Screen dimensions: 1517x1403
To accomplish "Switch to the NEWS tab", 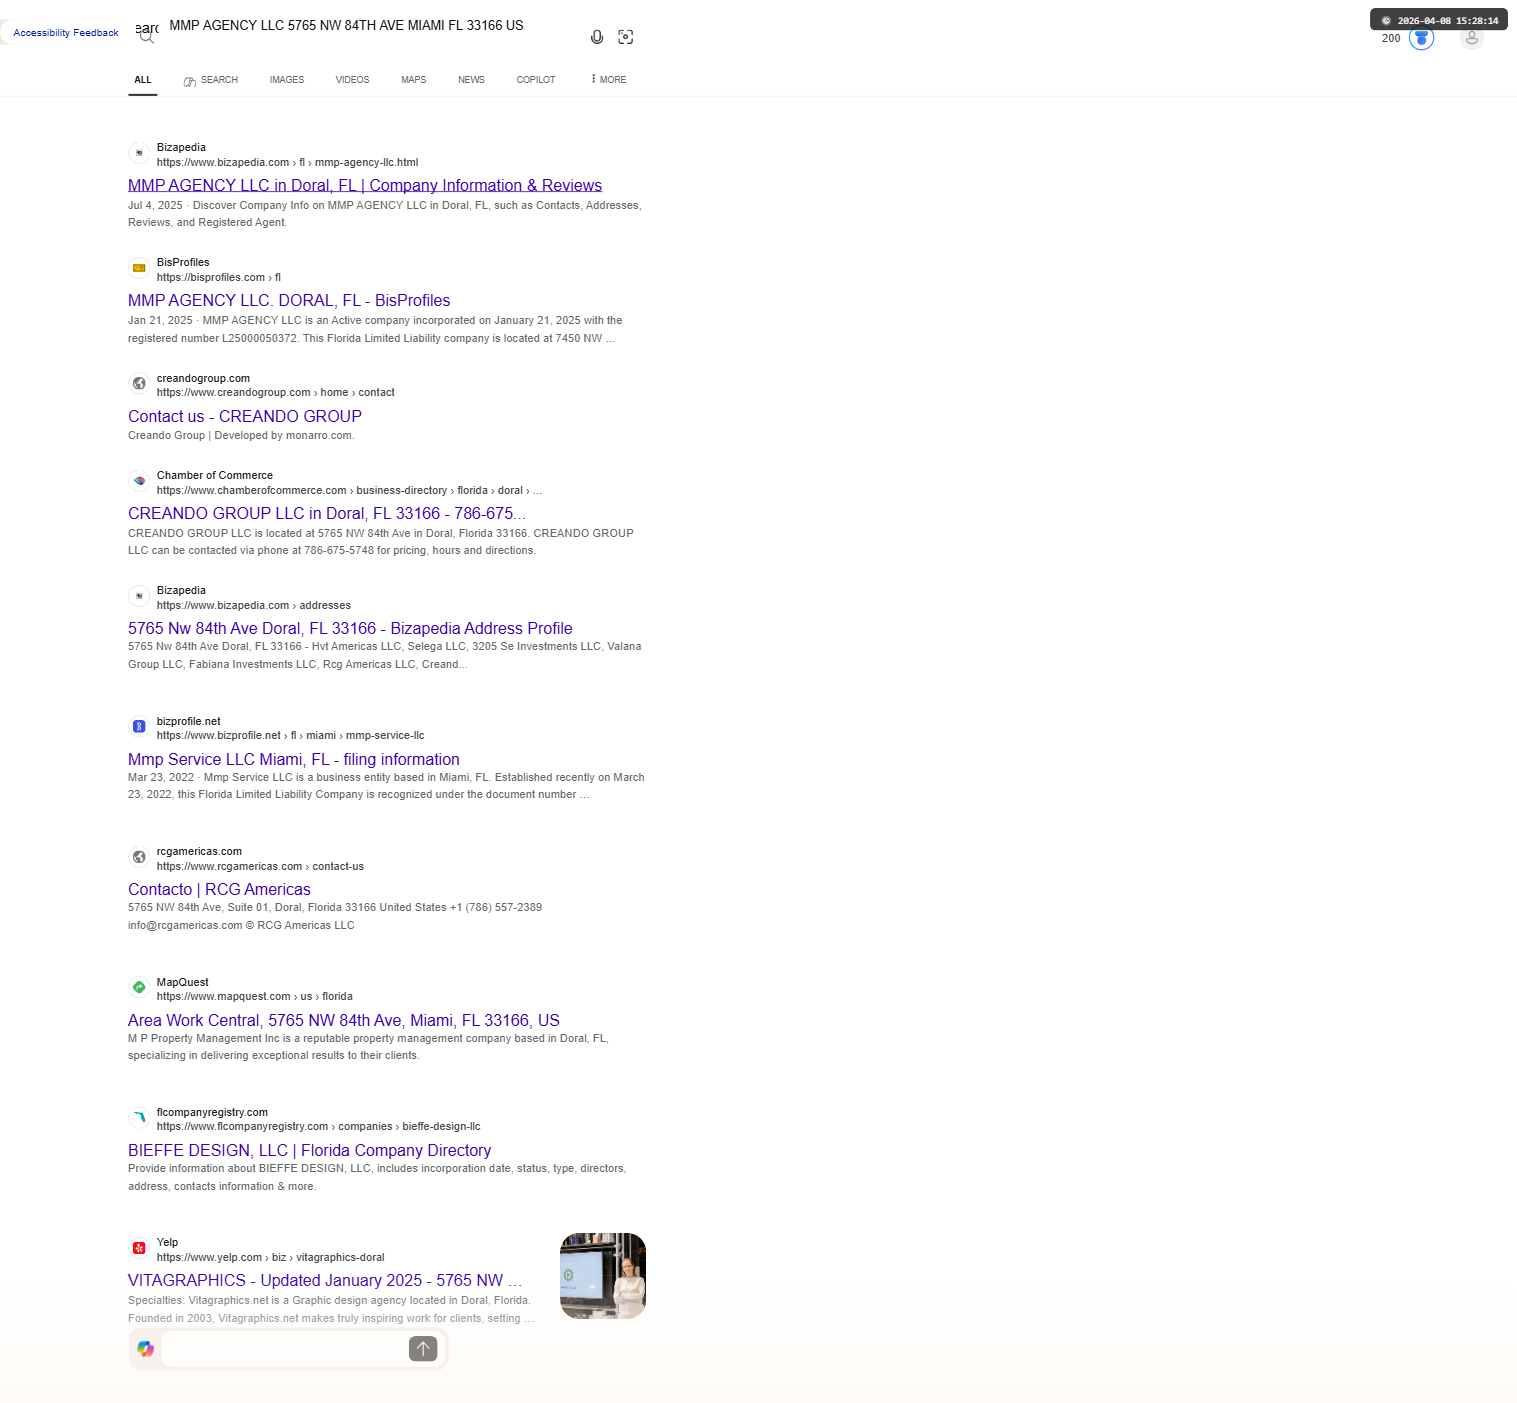I will (x=471, y=80).
